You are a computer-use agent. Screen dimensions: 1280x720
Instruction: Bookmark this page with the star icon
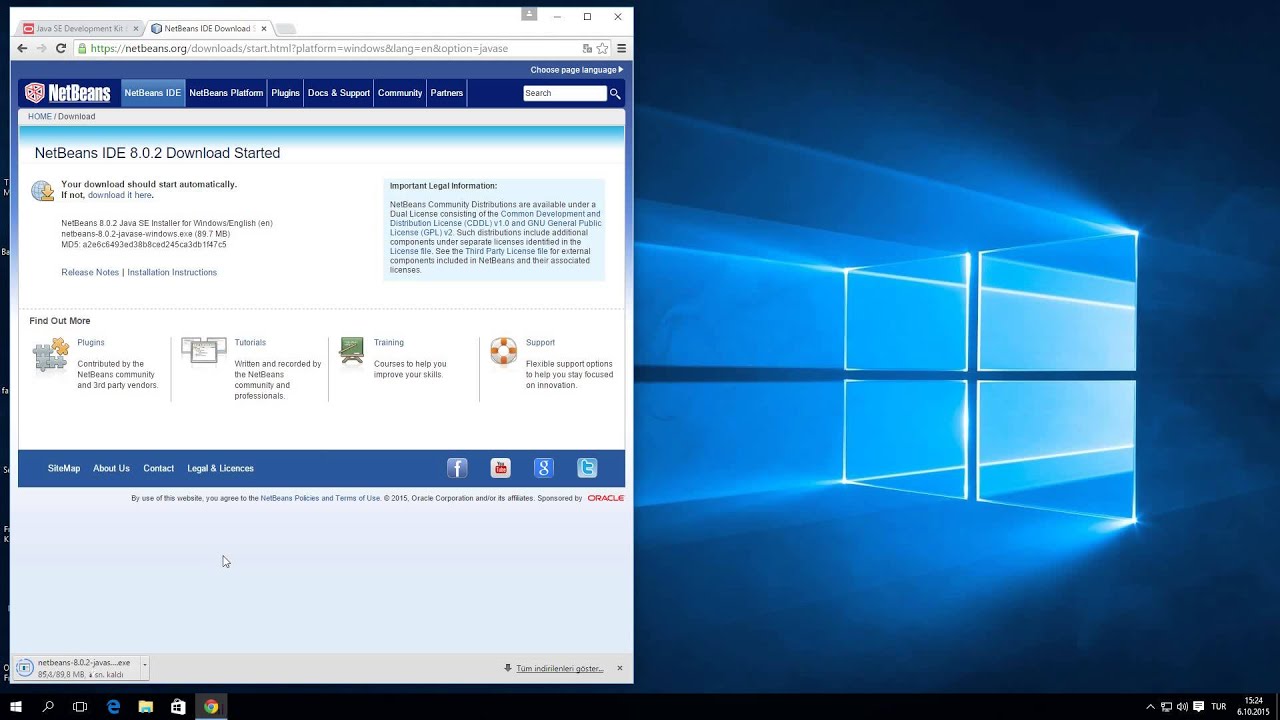pos(602,48)
